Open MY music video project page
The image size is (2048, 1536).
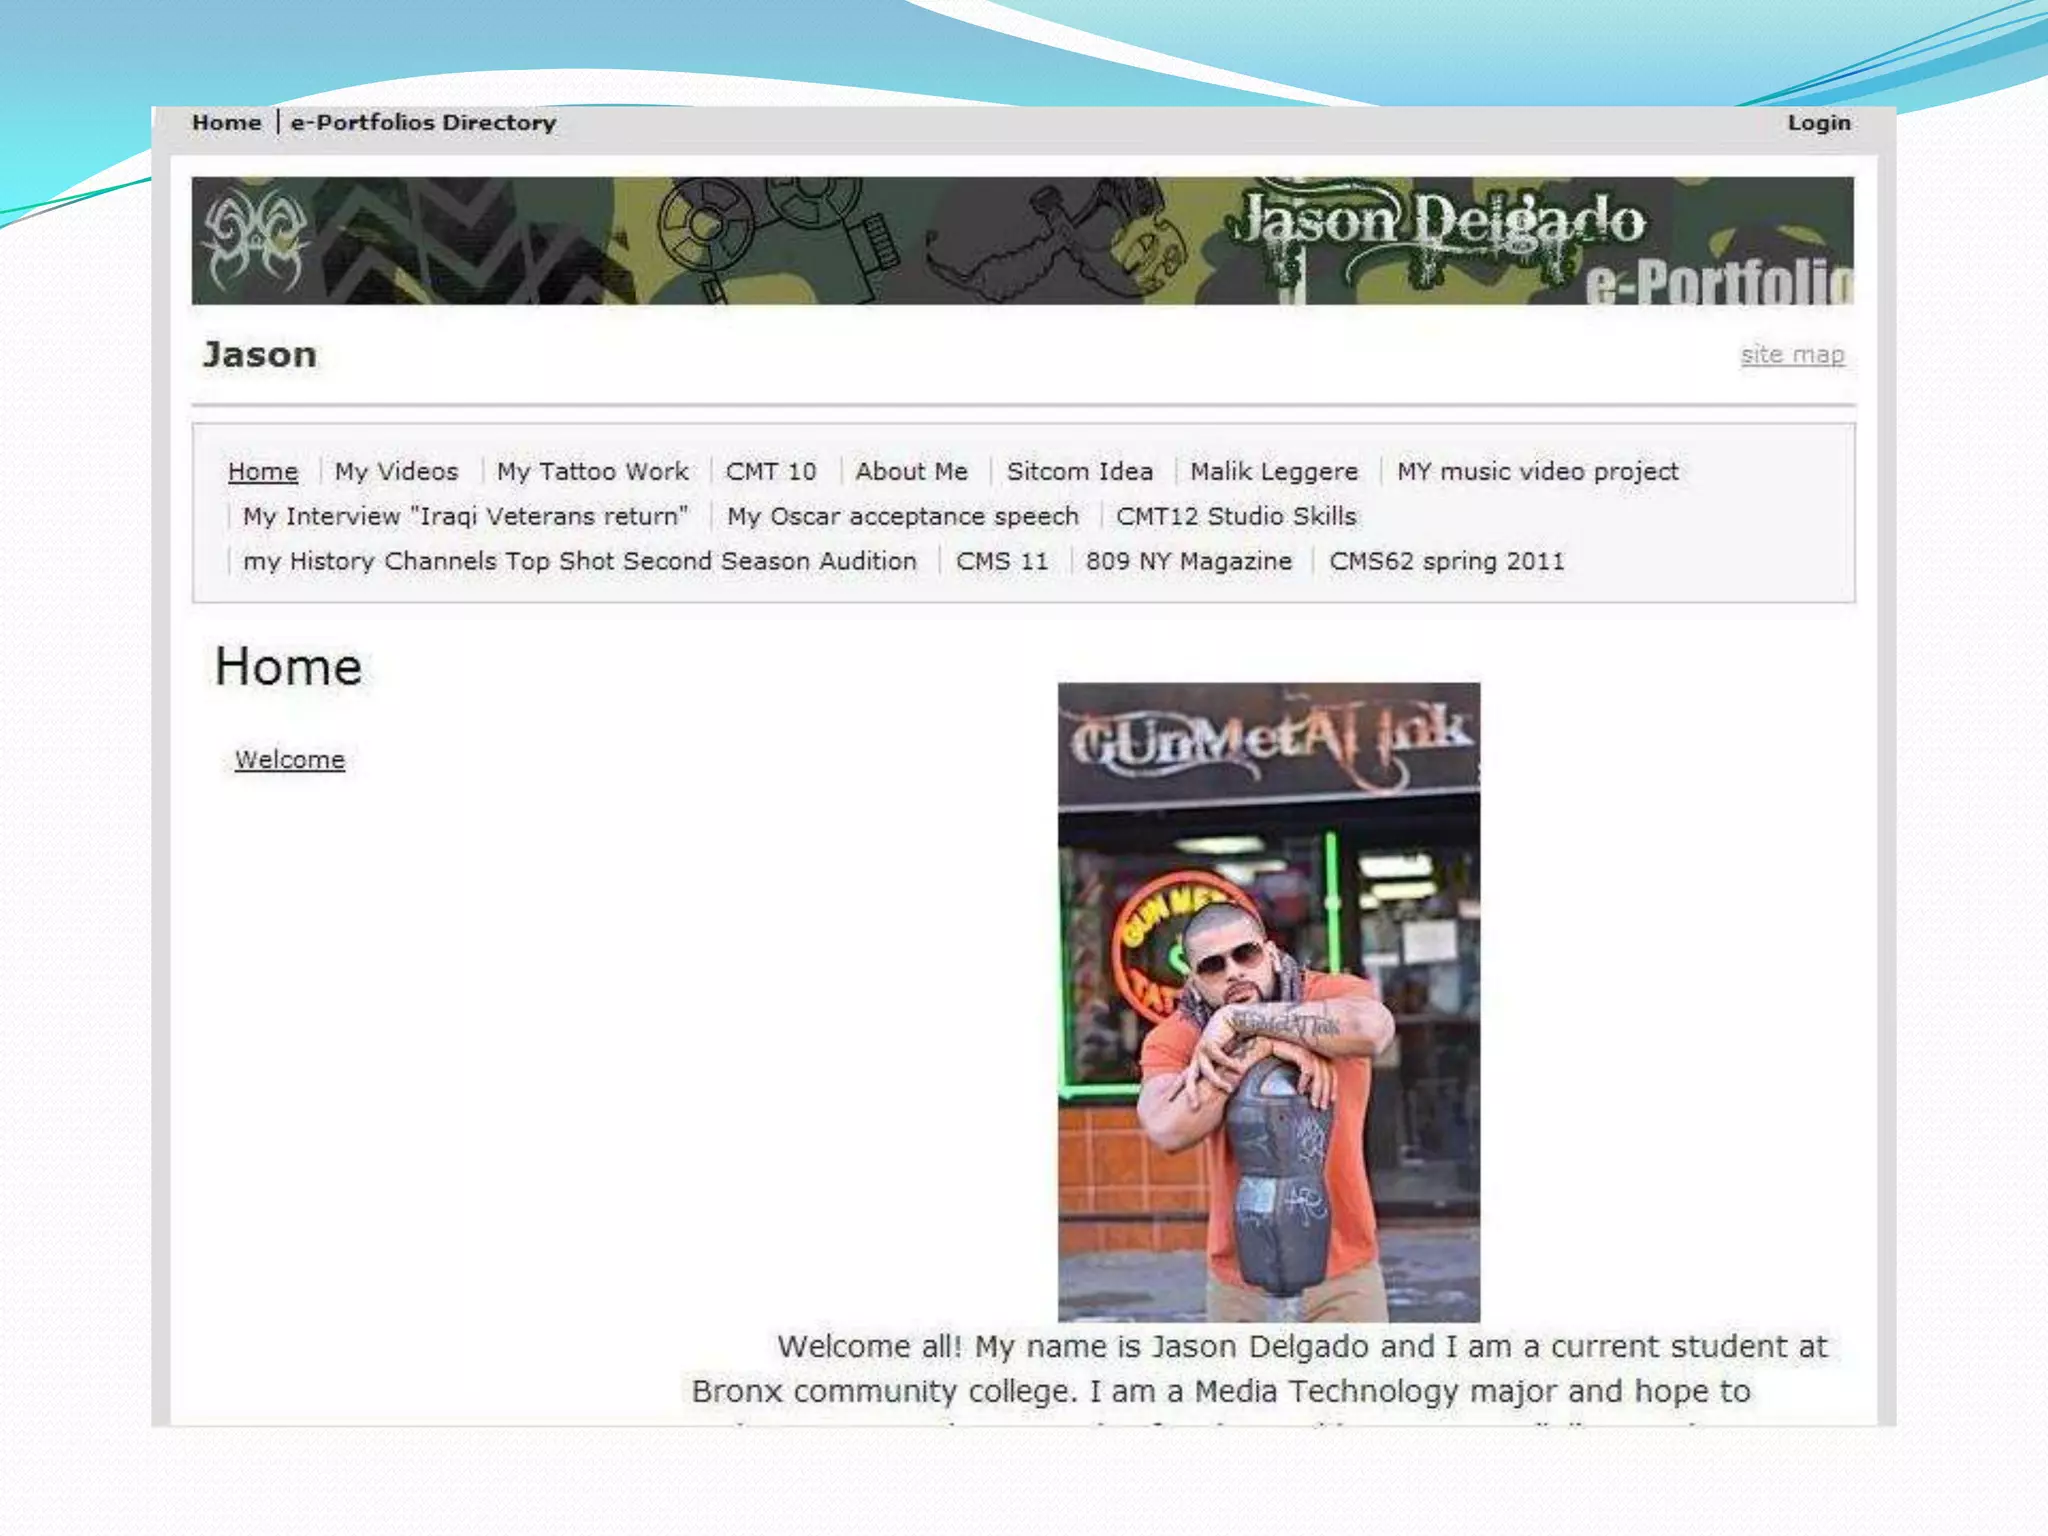[x=1537, y=472]
